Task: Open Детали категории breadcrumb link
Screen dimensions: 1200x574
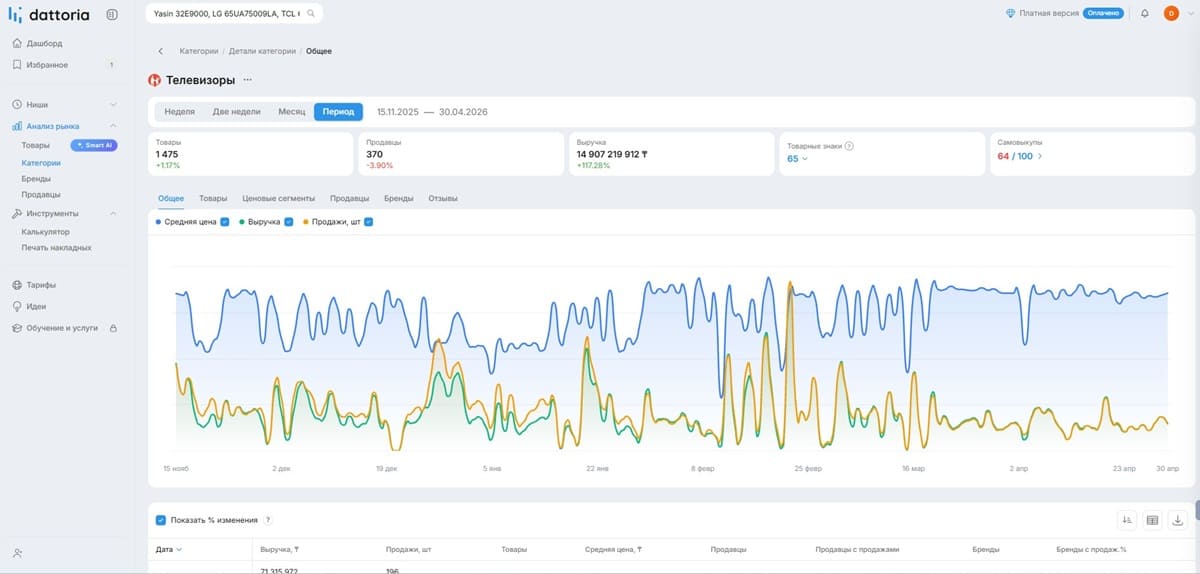Action: coord(262,51)
